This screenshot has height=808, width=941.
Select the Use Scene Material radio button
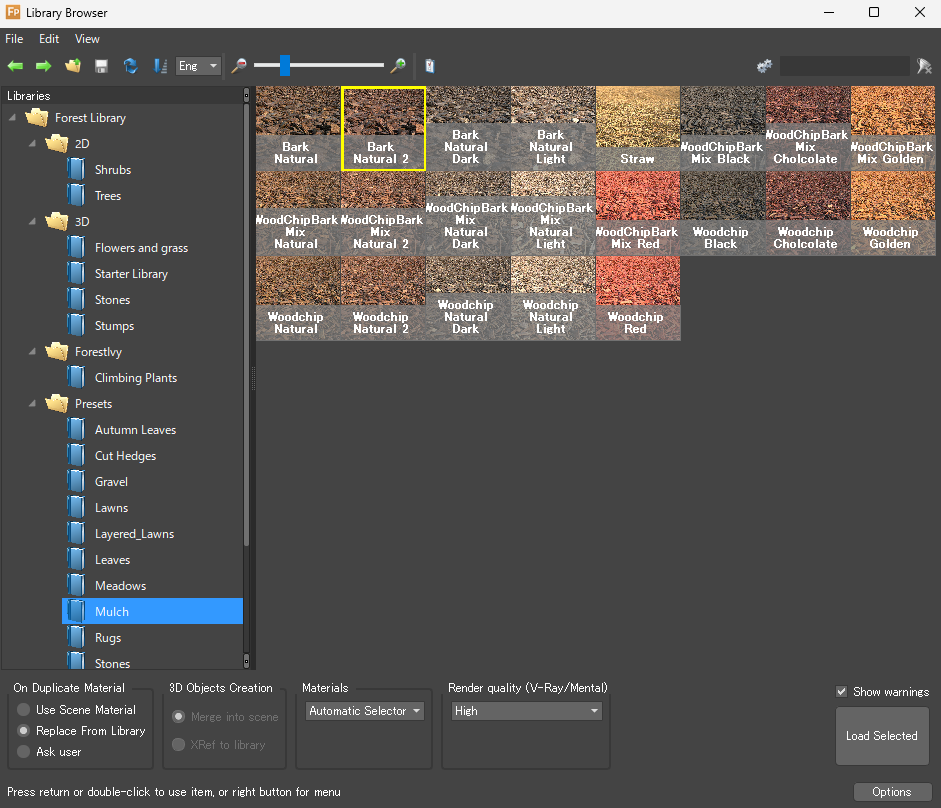click(x=24, y=710)
